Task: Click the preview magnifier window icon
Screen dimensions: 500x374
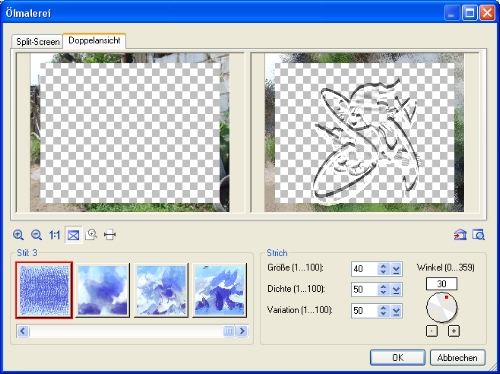Action: pos(478,235)
